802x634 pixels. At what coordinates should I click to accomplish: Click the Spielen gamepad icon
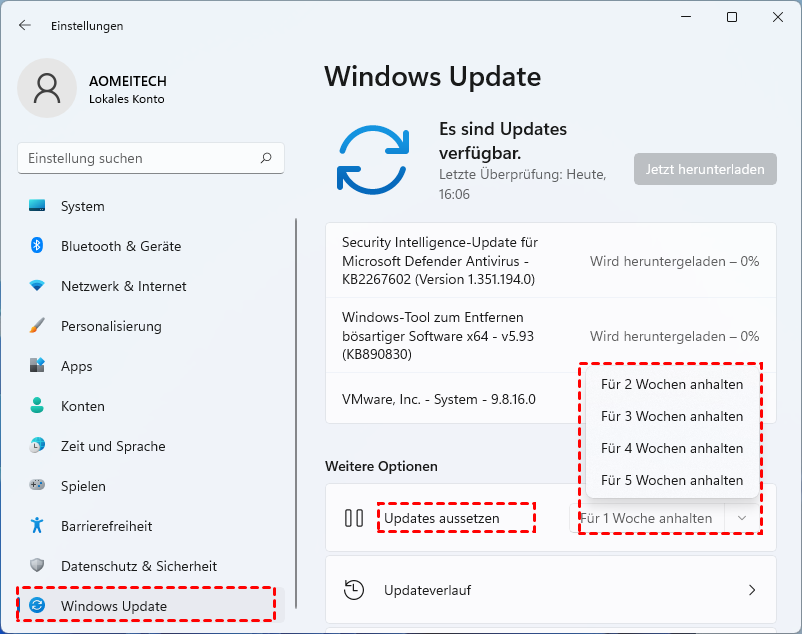click(x=37, y=485)
